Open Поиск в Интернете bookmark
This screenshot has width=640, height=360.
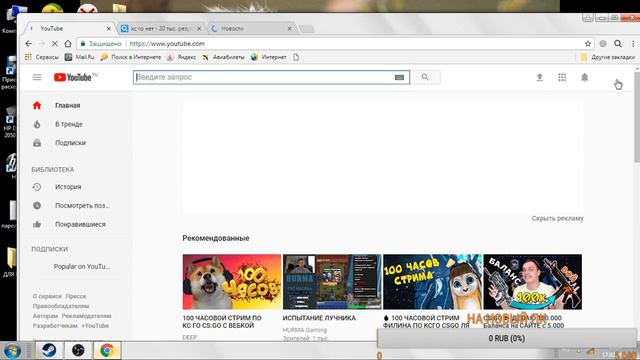(131, 57)
